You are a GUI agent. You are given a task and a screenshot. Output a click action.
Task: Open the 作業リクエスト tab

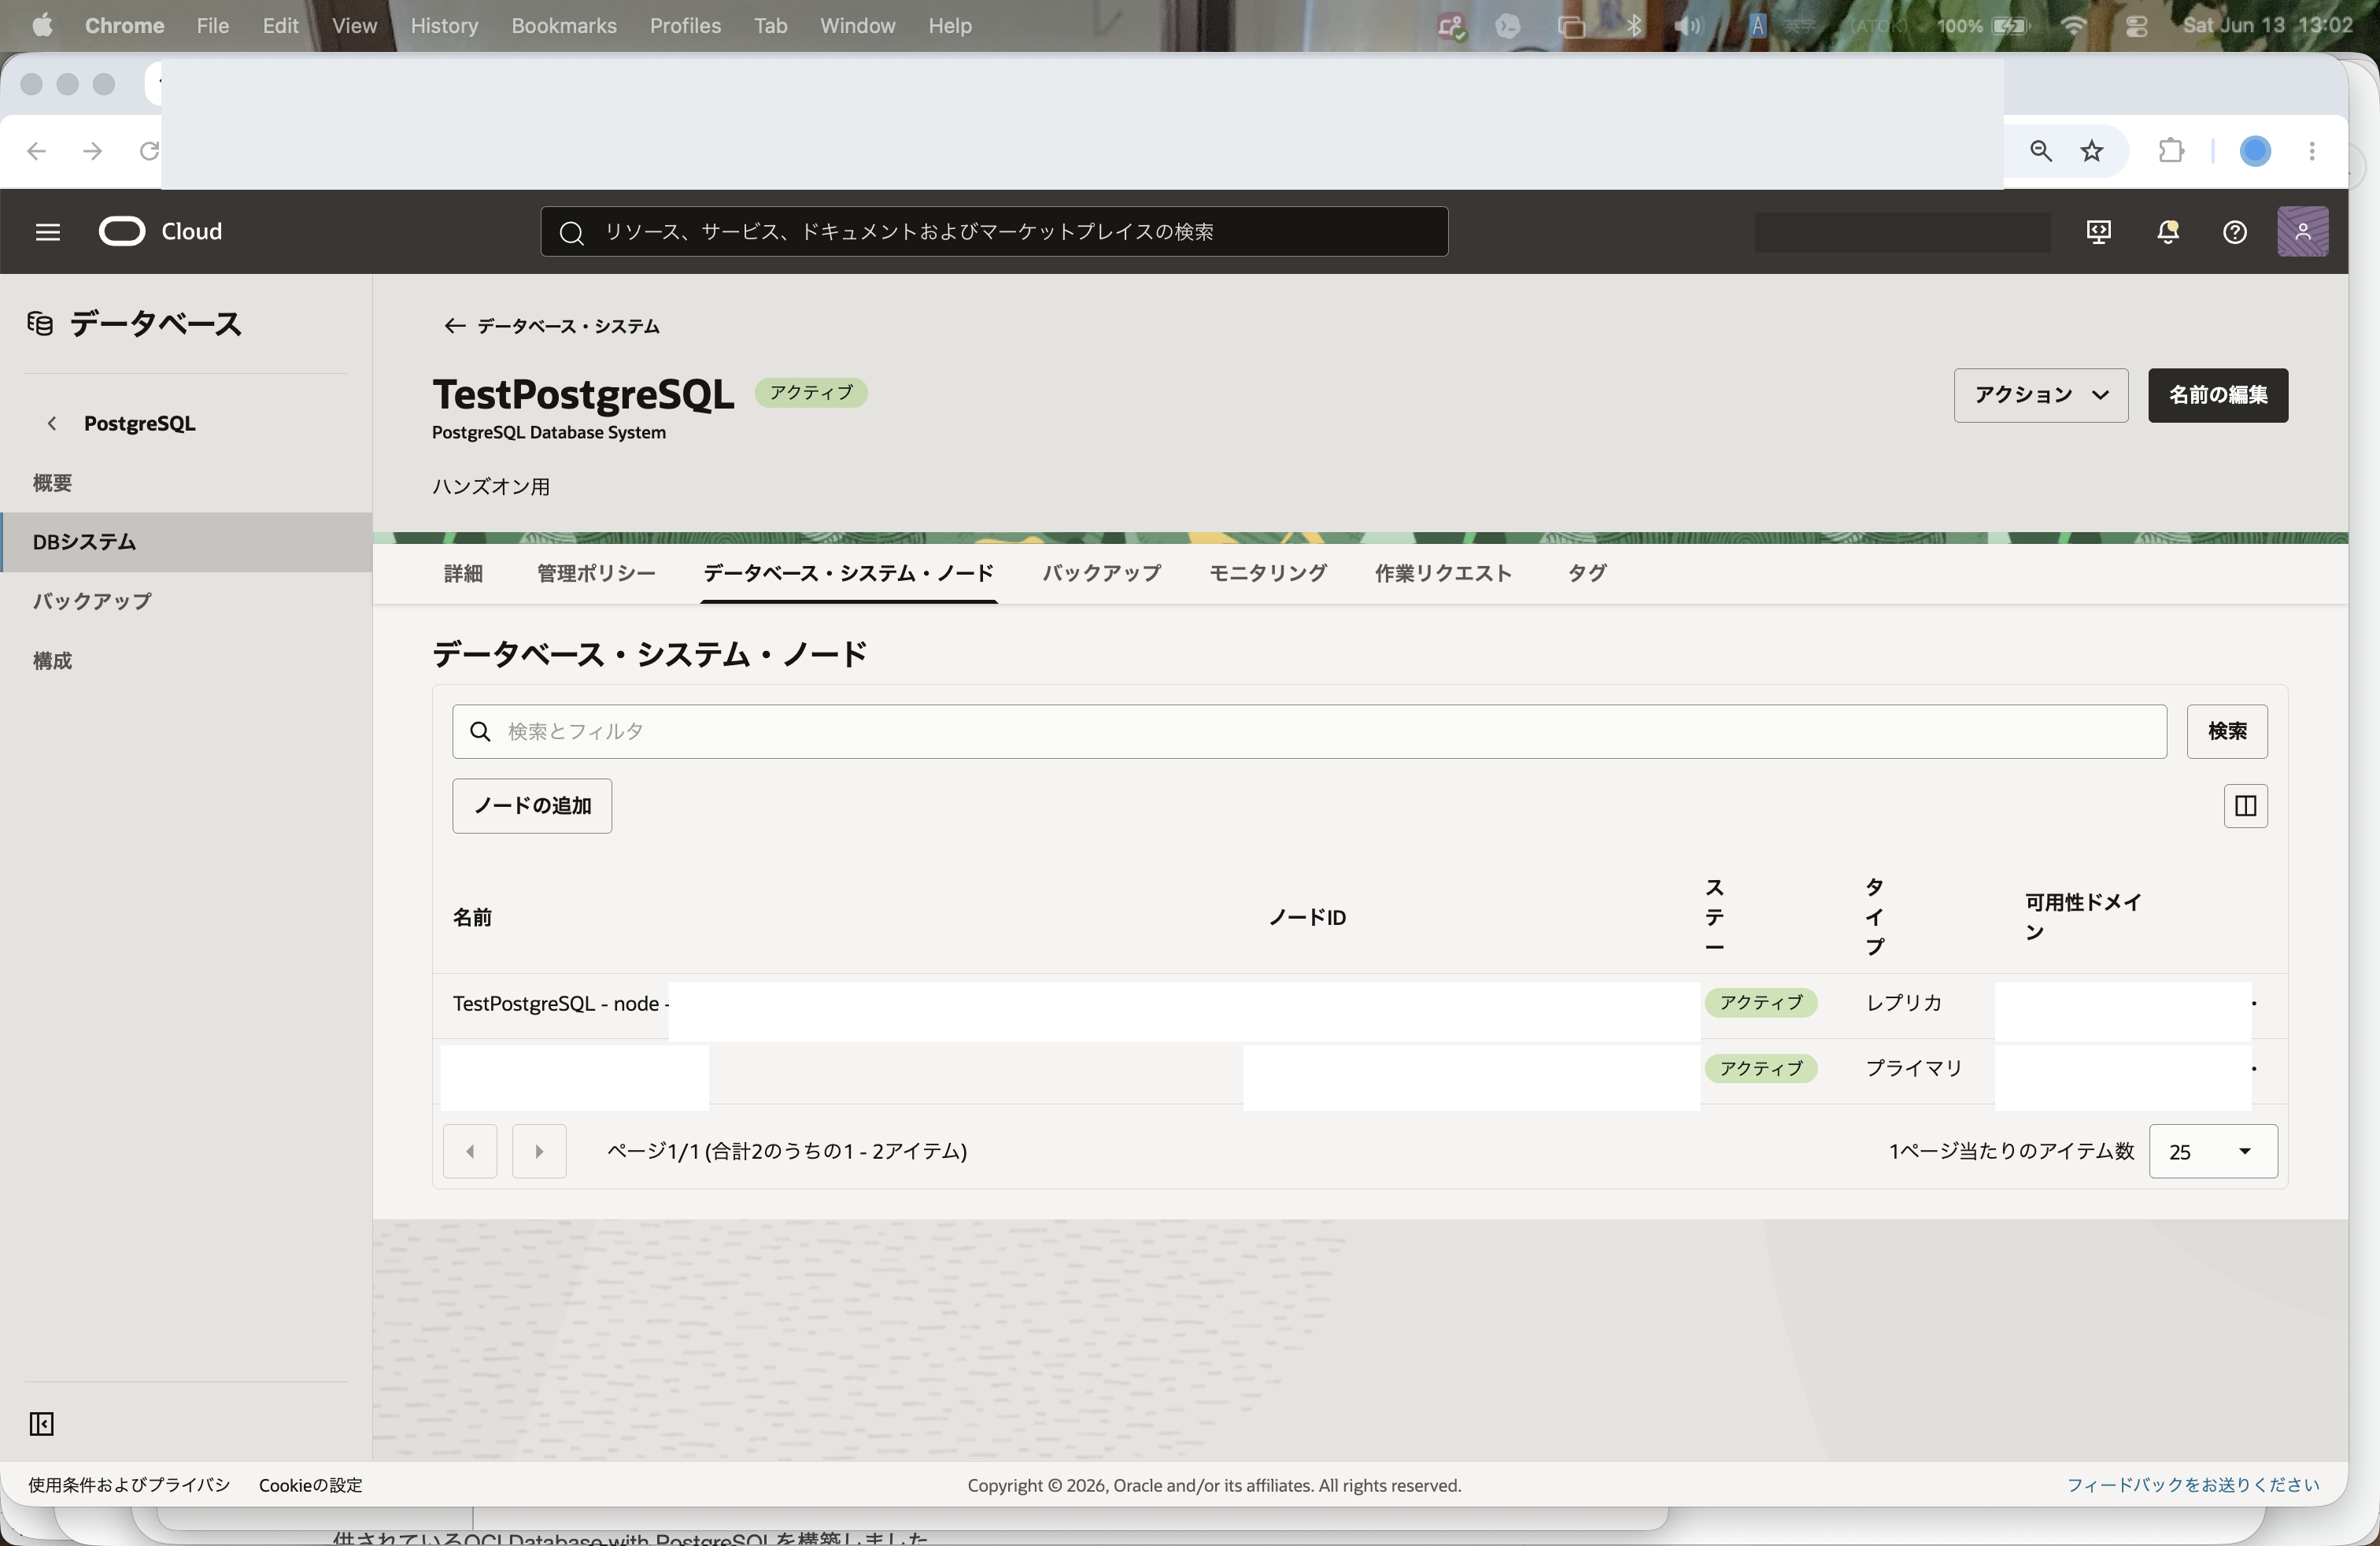[1442, 573]
